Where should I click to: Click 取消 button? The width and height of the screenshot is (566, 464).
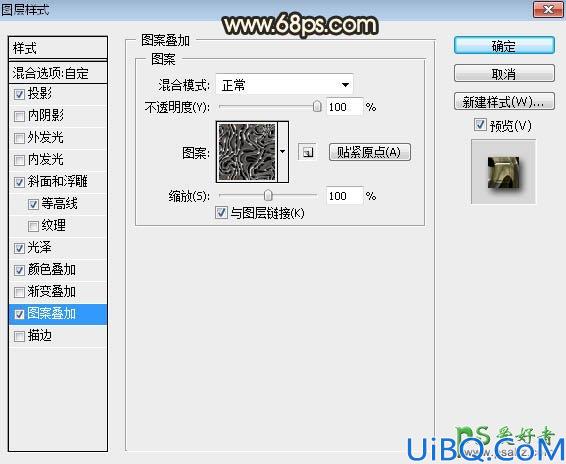pyautogui.click(x=504, y=74)
